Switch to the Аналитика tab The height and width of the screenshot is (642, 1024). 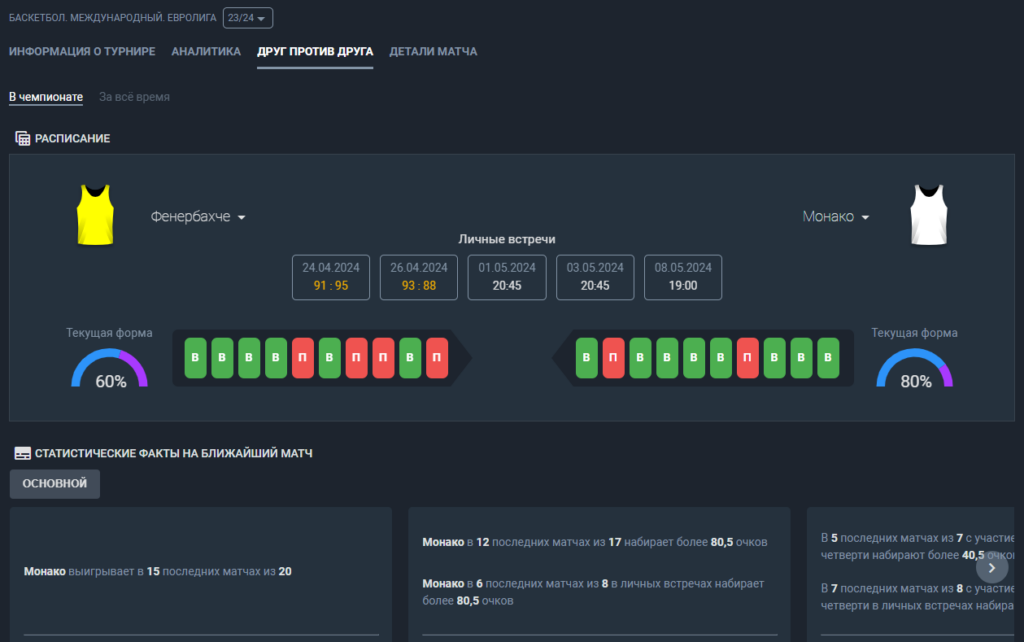(x=206, y=52)
